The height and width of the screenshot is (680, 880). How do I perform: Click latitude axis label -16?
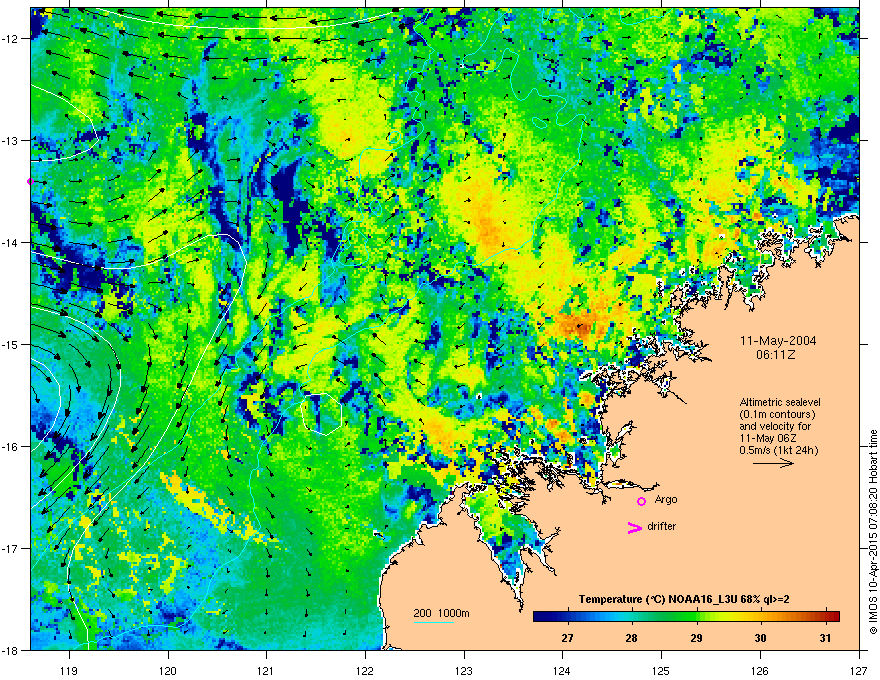click(x=10, y=447)
